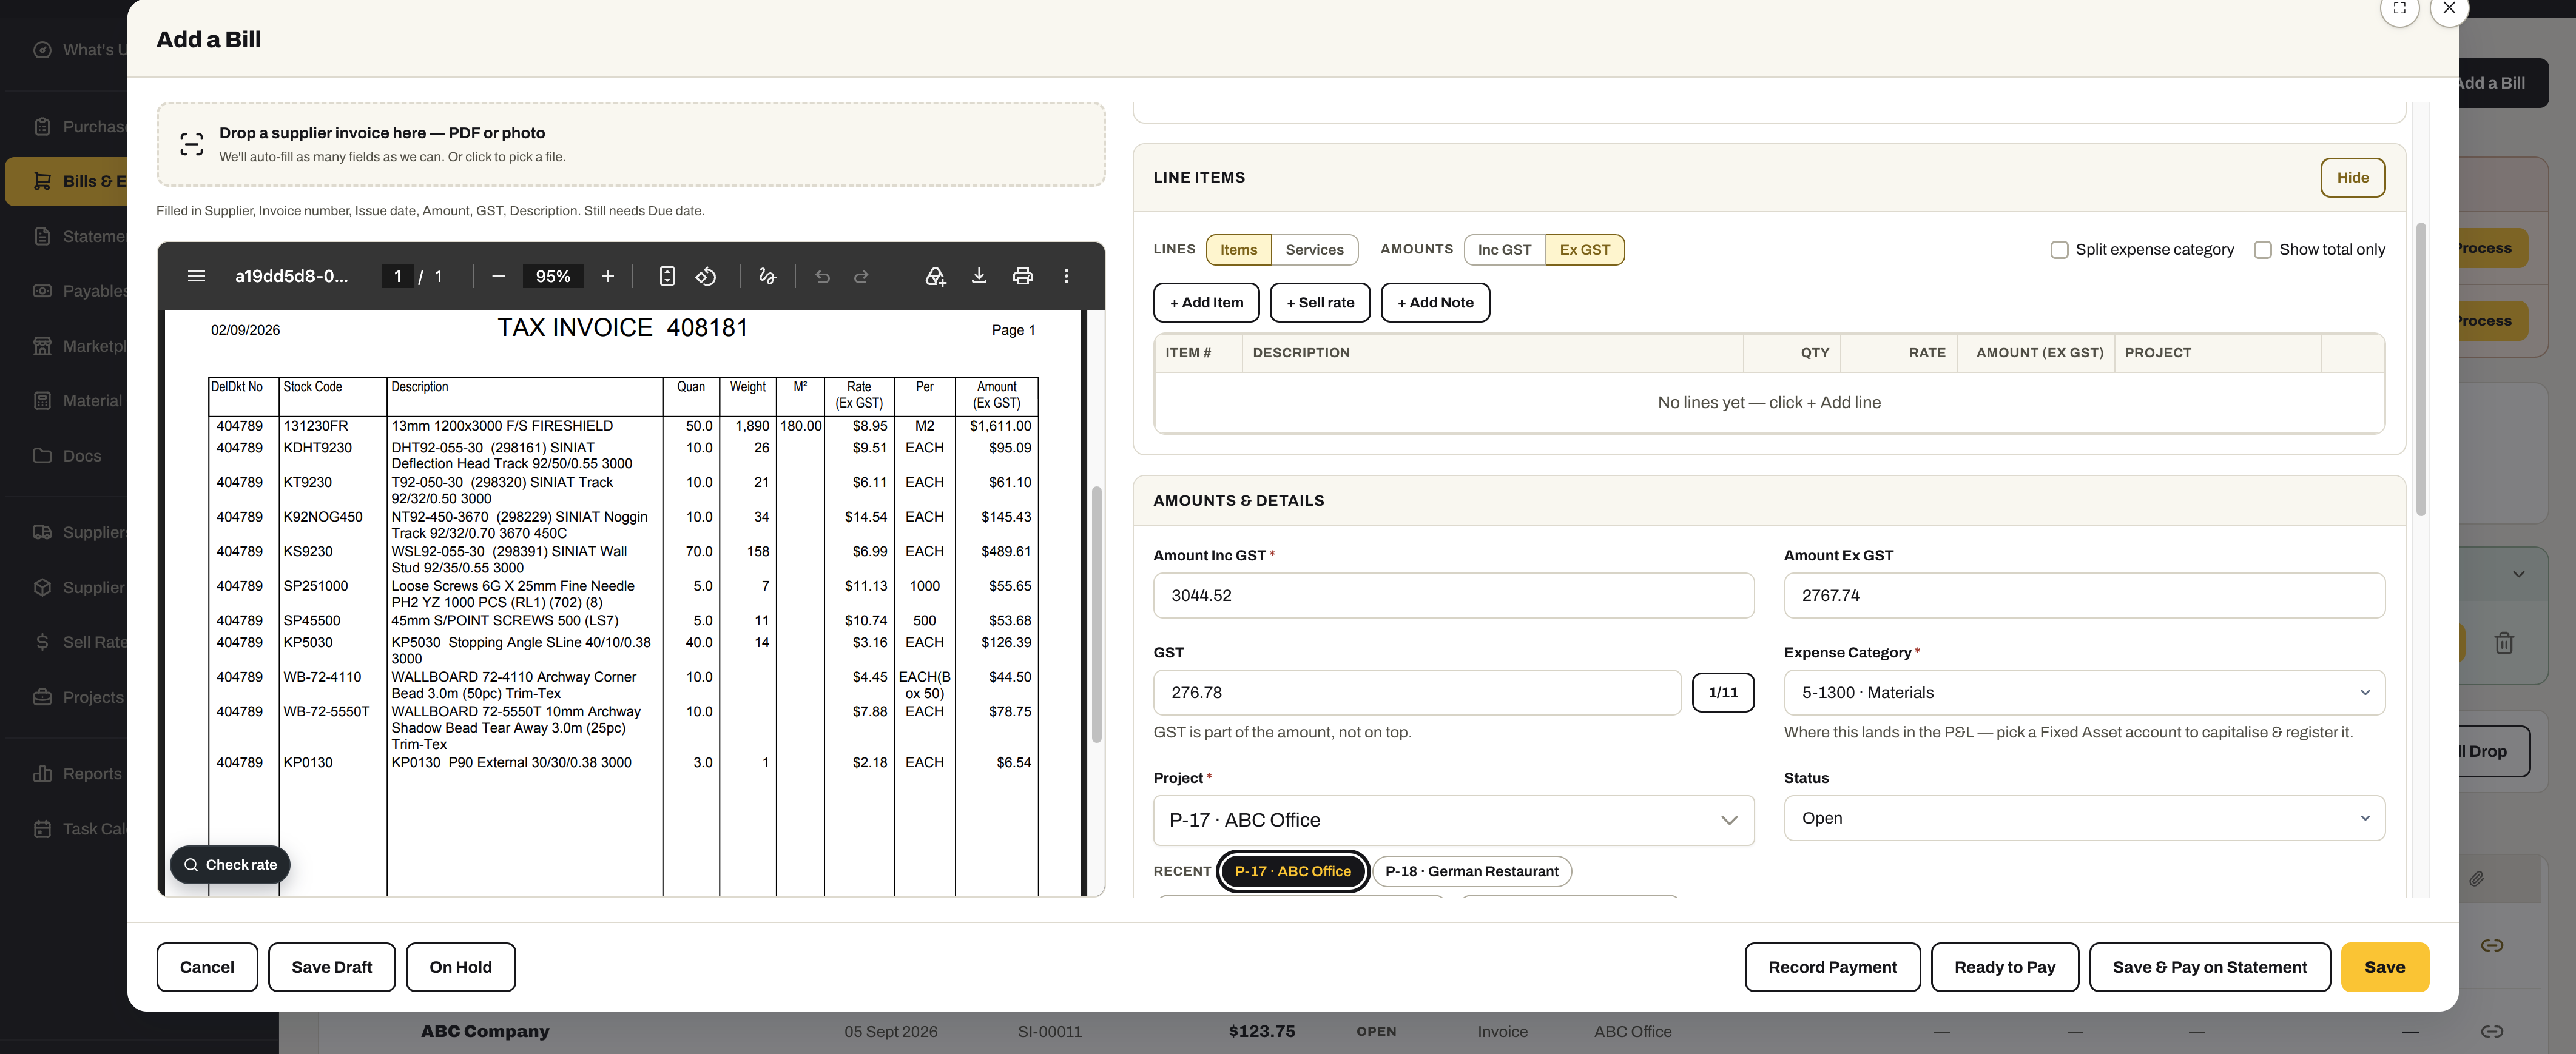
Task: Put the bill On Hold
Action: point(460,967)
